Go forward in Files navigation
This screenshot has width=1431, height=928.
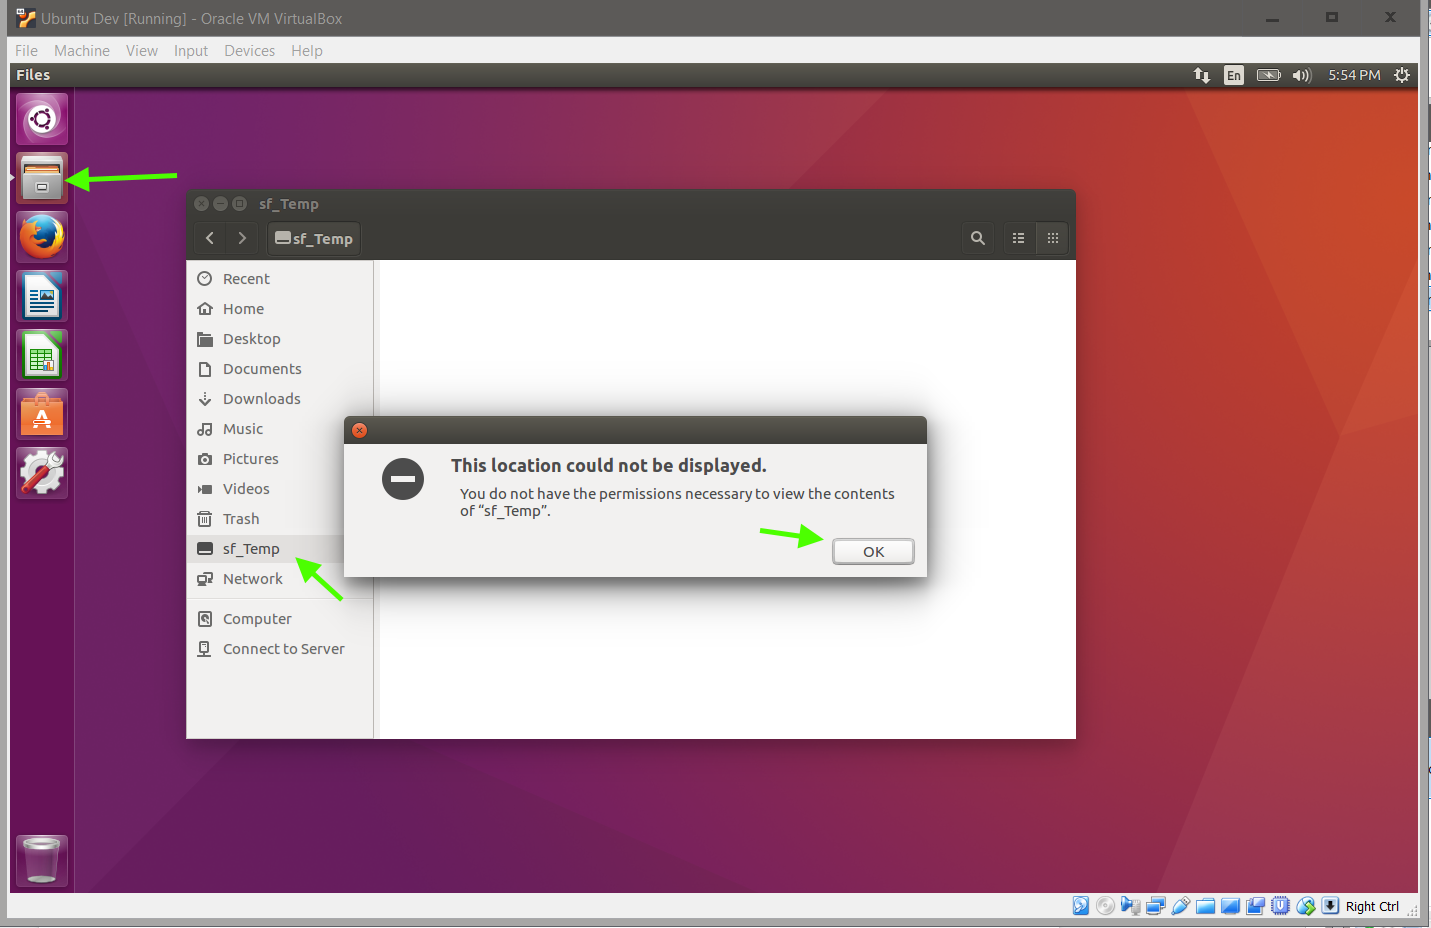click(x=242, y=238)
